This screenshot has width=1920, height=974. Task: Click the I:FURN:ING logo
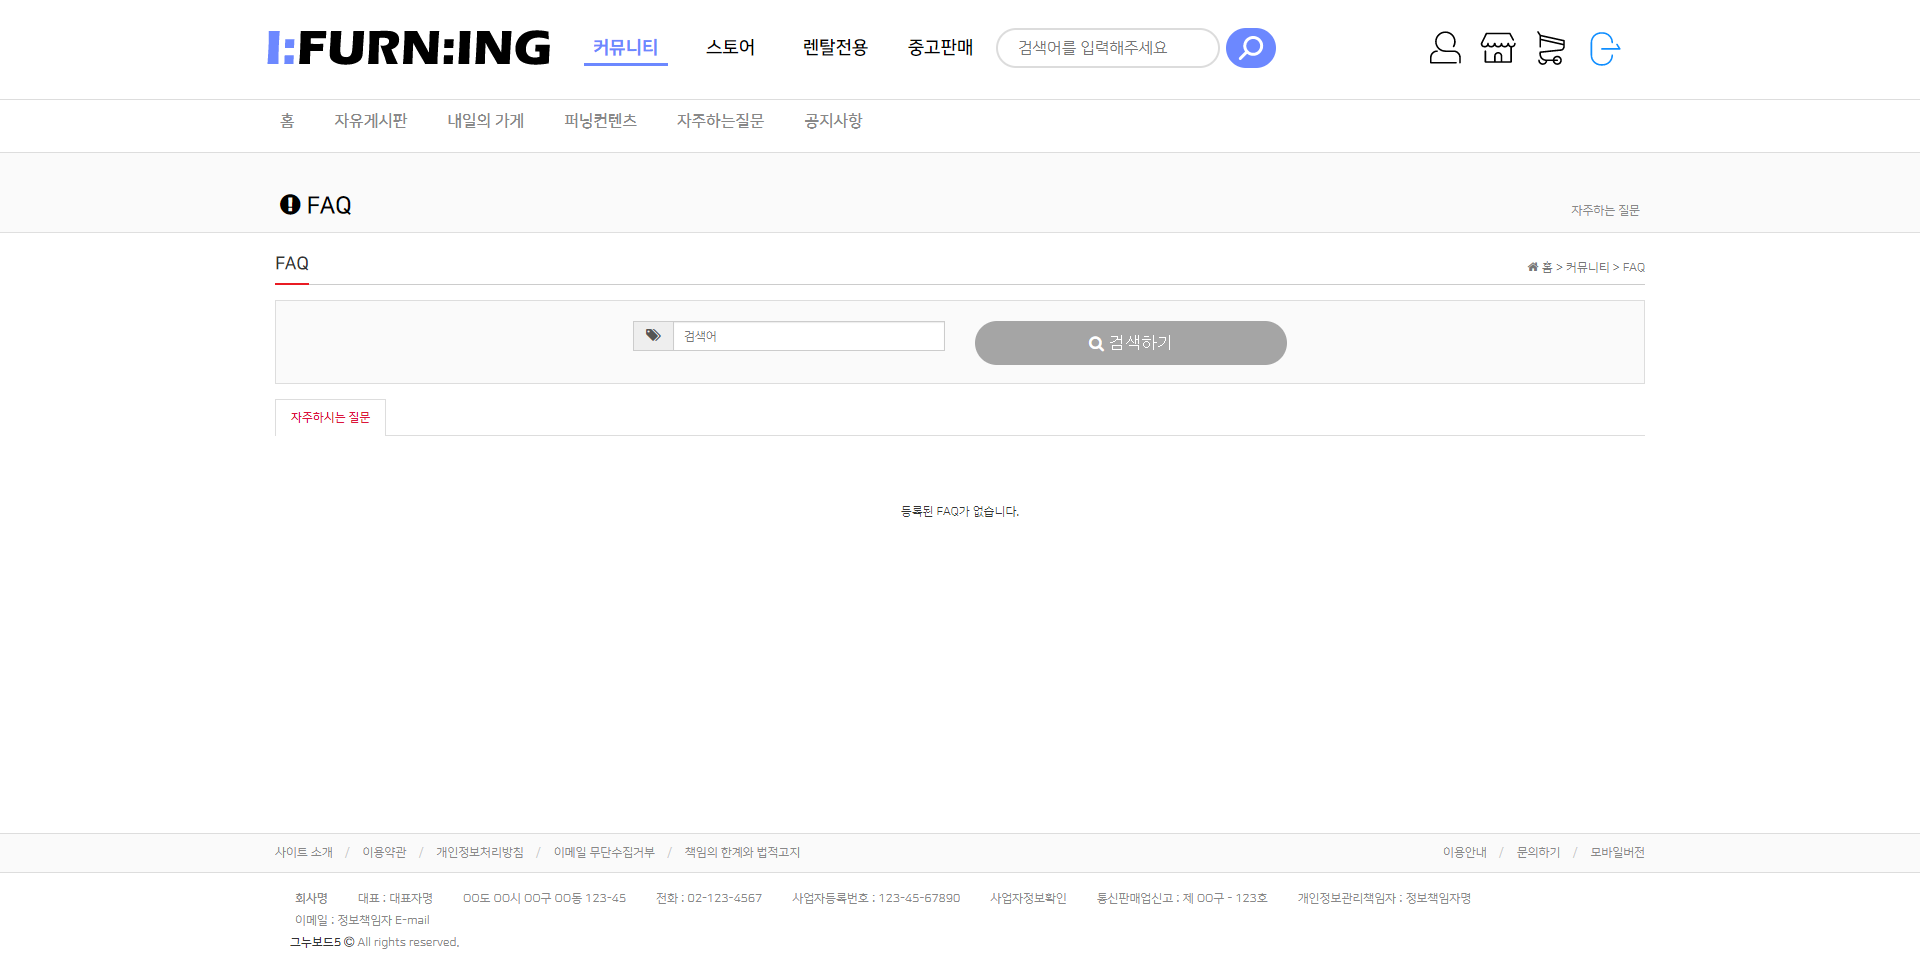tap(409, 48)
